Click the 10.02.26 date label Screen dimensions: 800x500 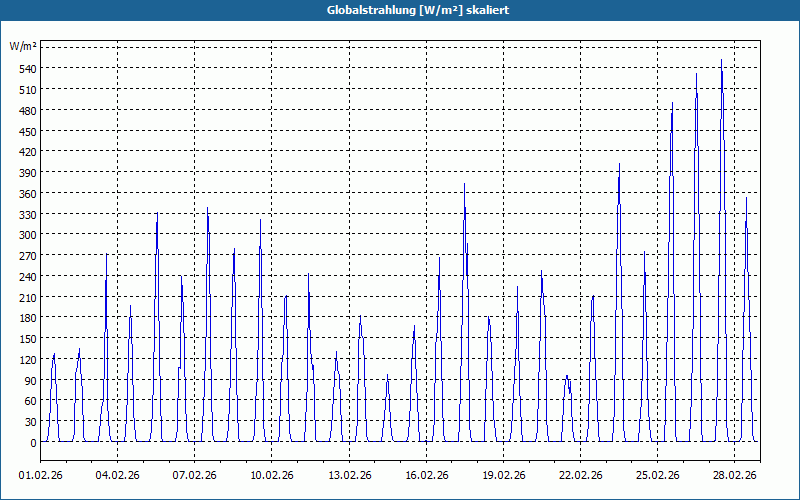[271, 476]
